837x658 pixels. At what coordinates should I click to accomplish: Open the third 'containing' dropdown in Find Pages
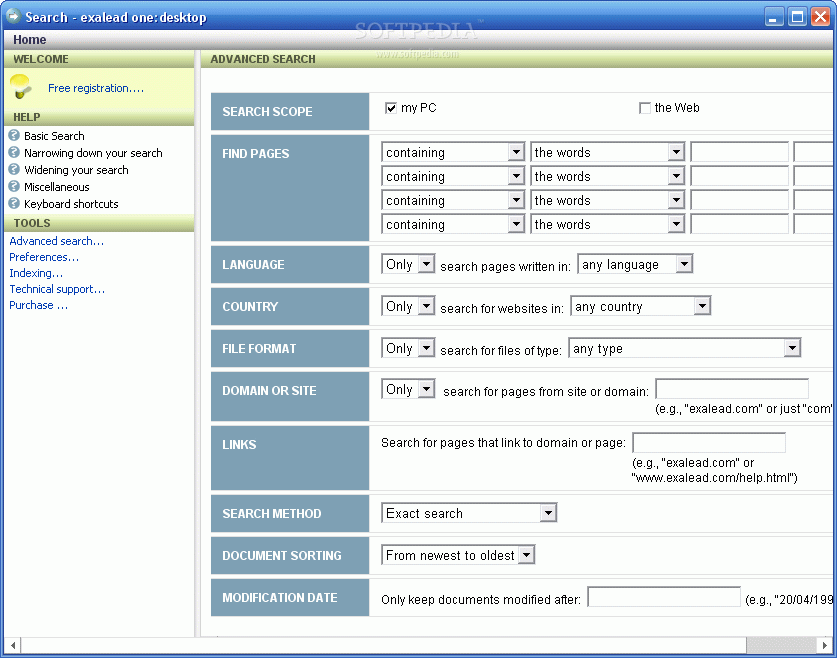(x=453, y=200)
